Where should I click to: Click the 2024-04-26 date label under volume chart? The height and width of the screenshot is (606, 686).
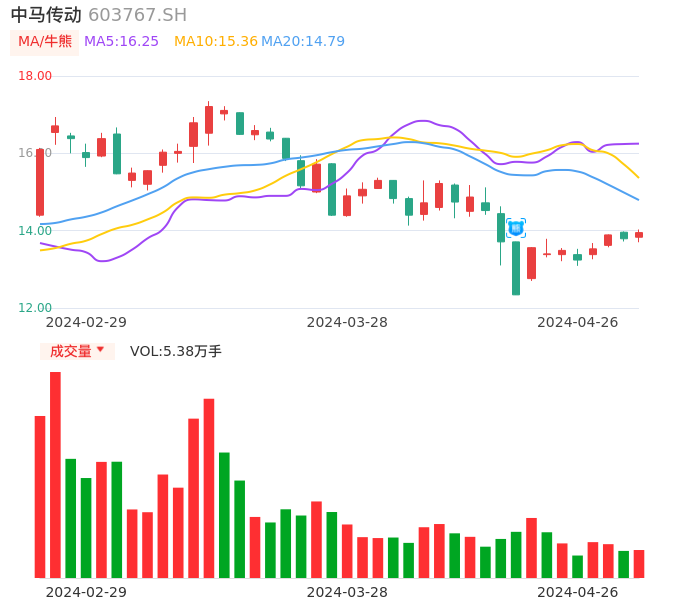pyautogui.click(x=578, y=592)
